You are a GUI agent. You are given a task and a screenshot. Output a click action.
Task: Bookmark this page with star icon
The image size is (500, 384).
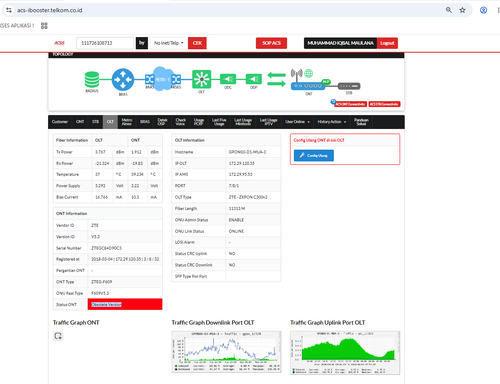point(462,10)
